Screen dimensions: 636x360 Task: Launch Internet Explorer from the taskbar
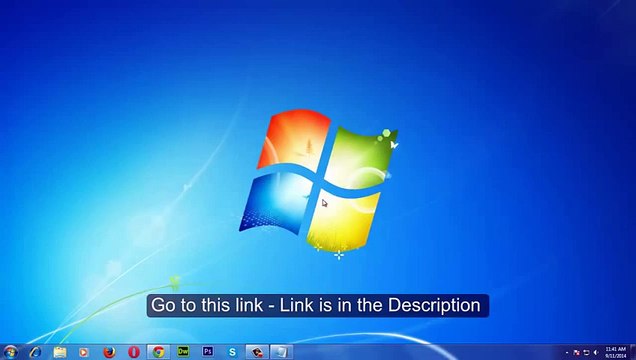(35, 352)
